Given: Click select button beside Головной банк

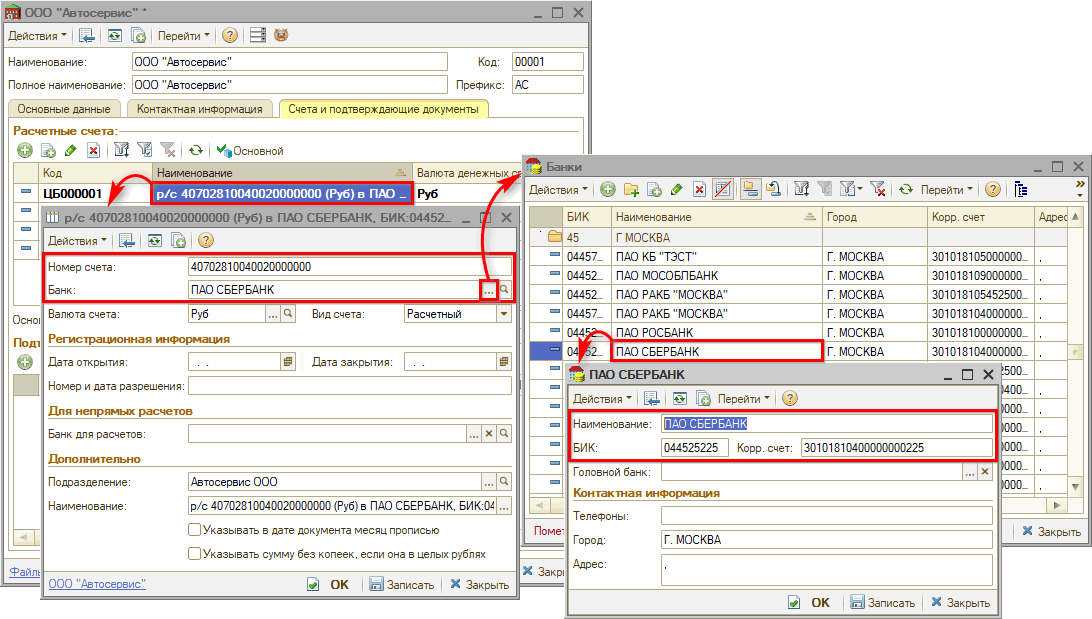Looking at the screenshot, I should coord(969,472).
